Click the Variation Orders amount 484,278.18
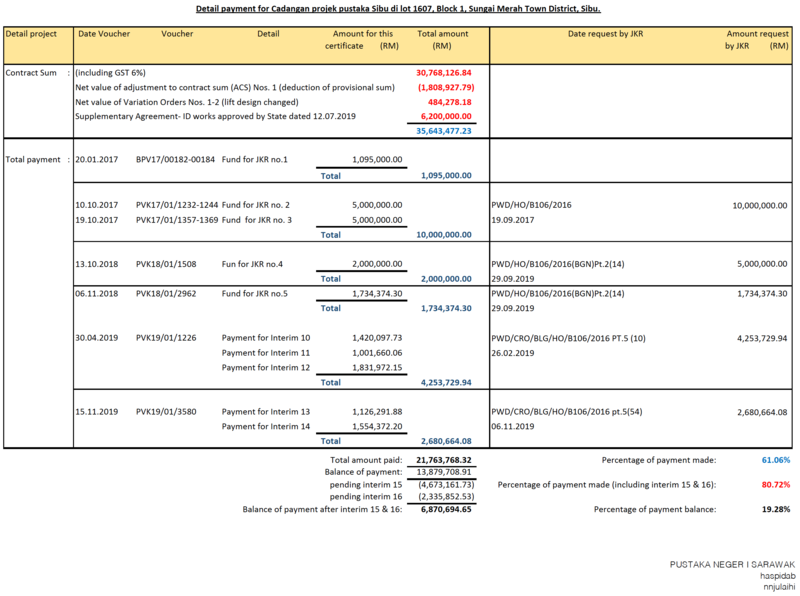 (449, 102)
